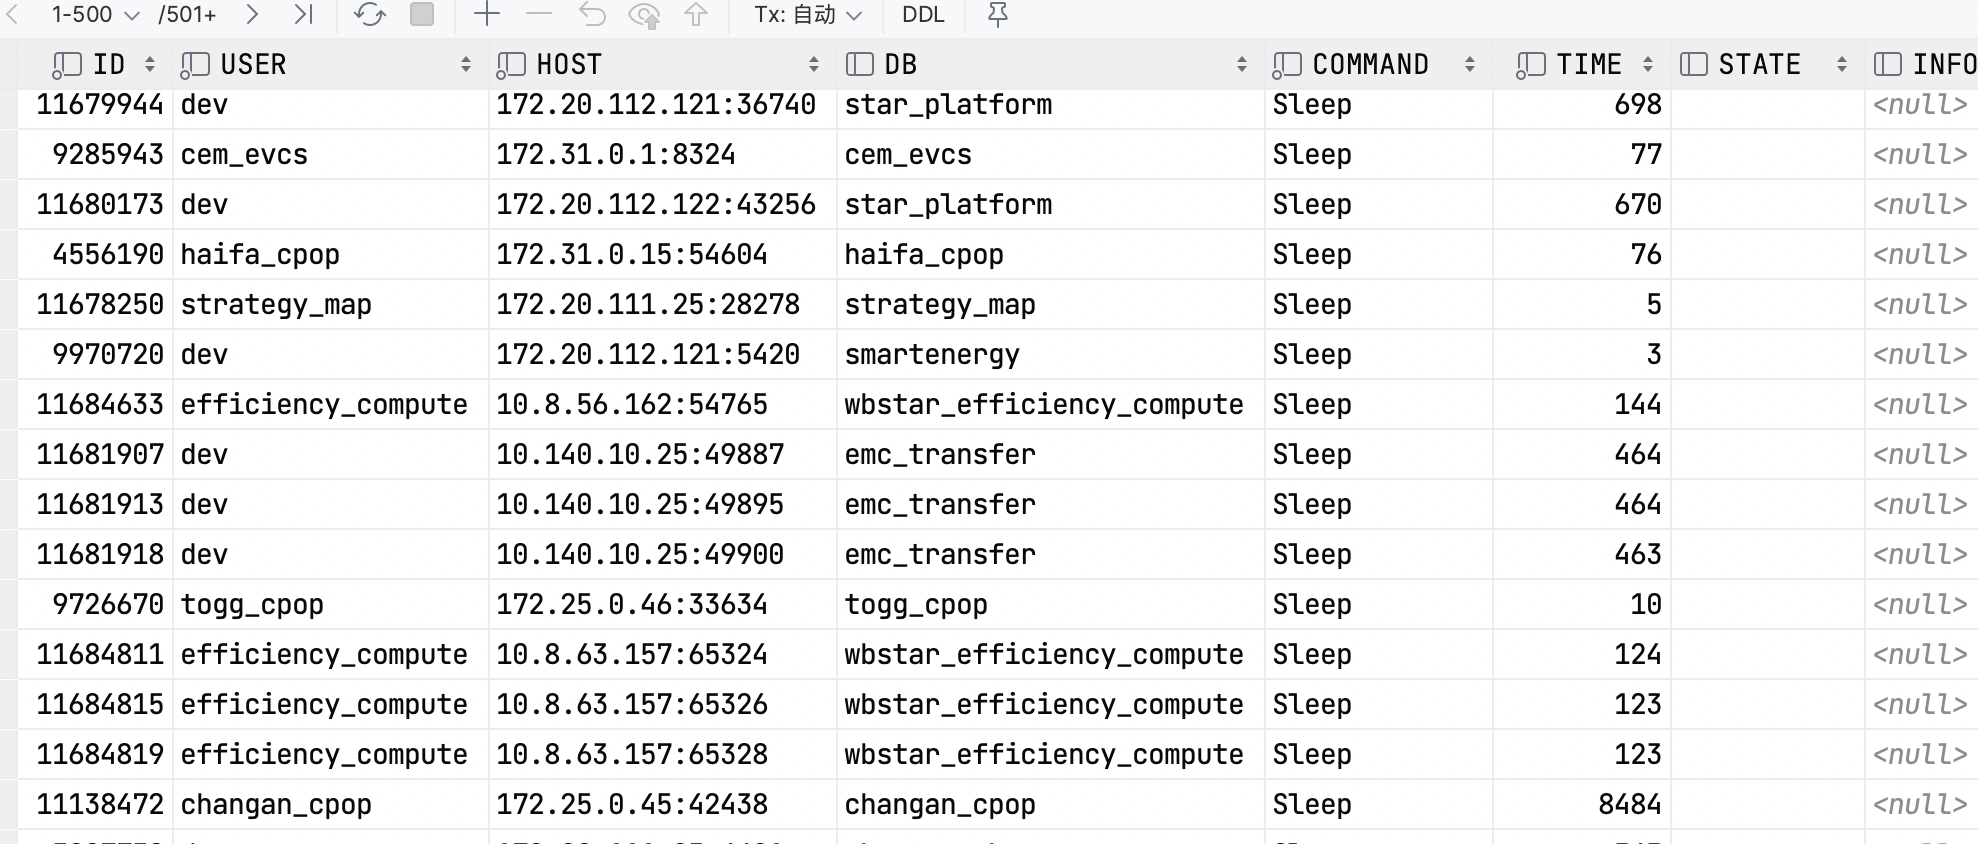Select the TIME cell 8484
Image resolution: width=1978 pixels, height=844 pixels.
(x=1582, y=804)
